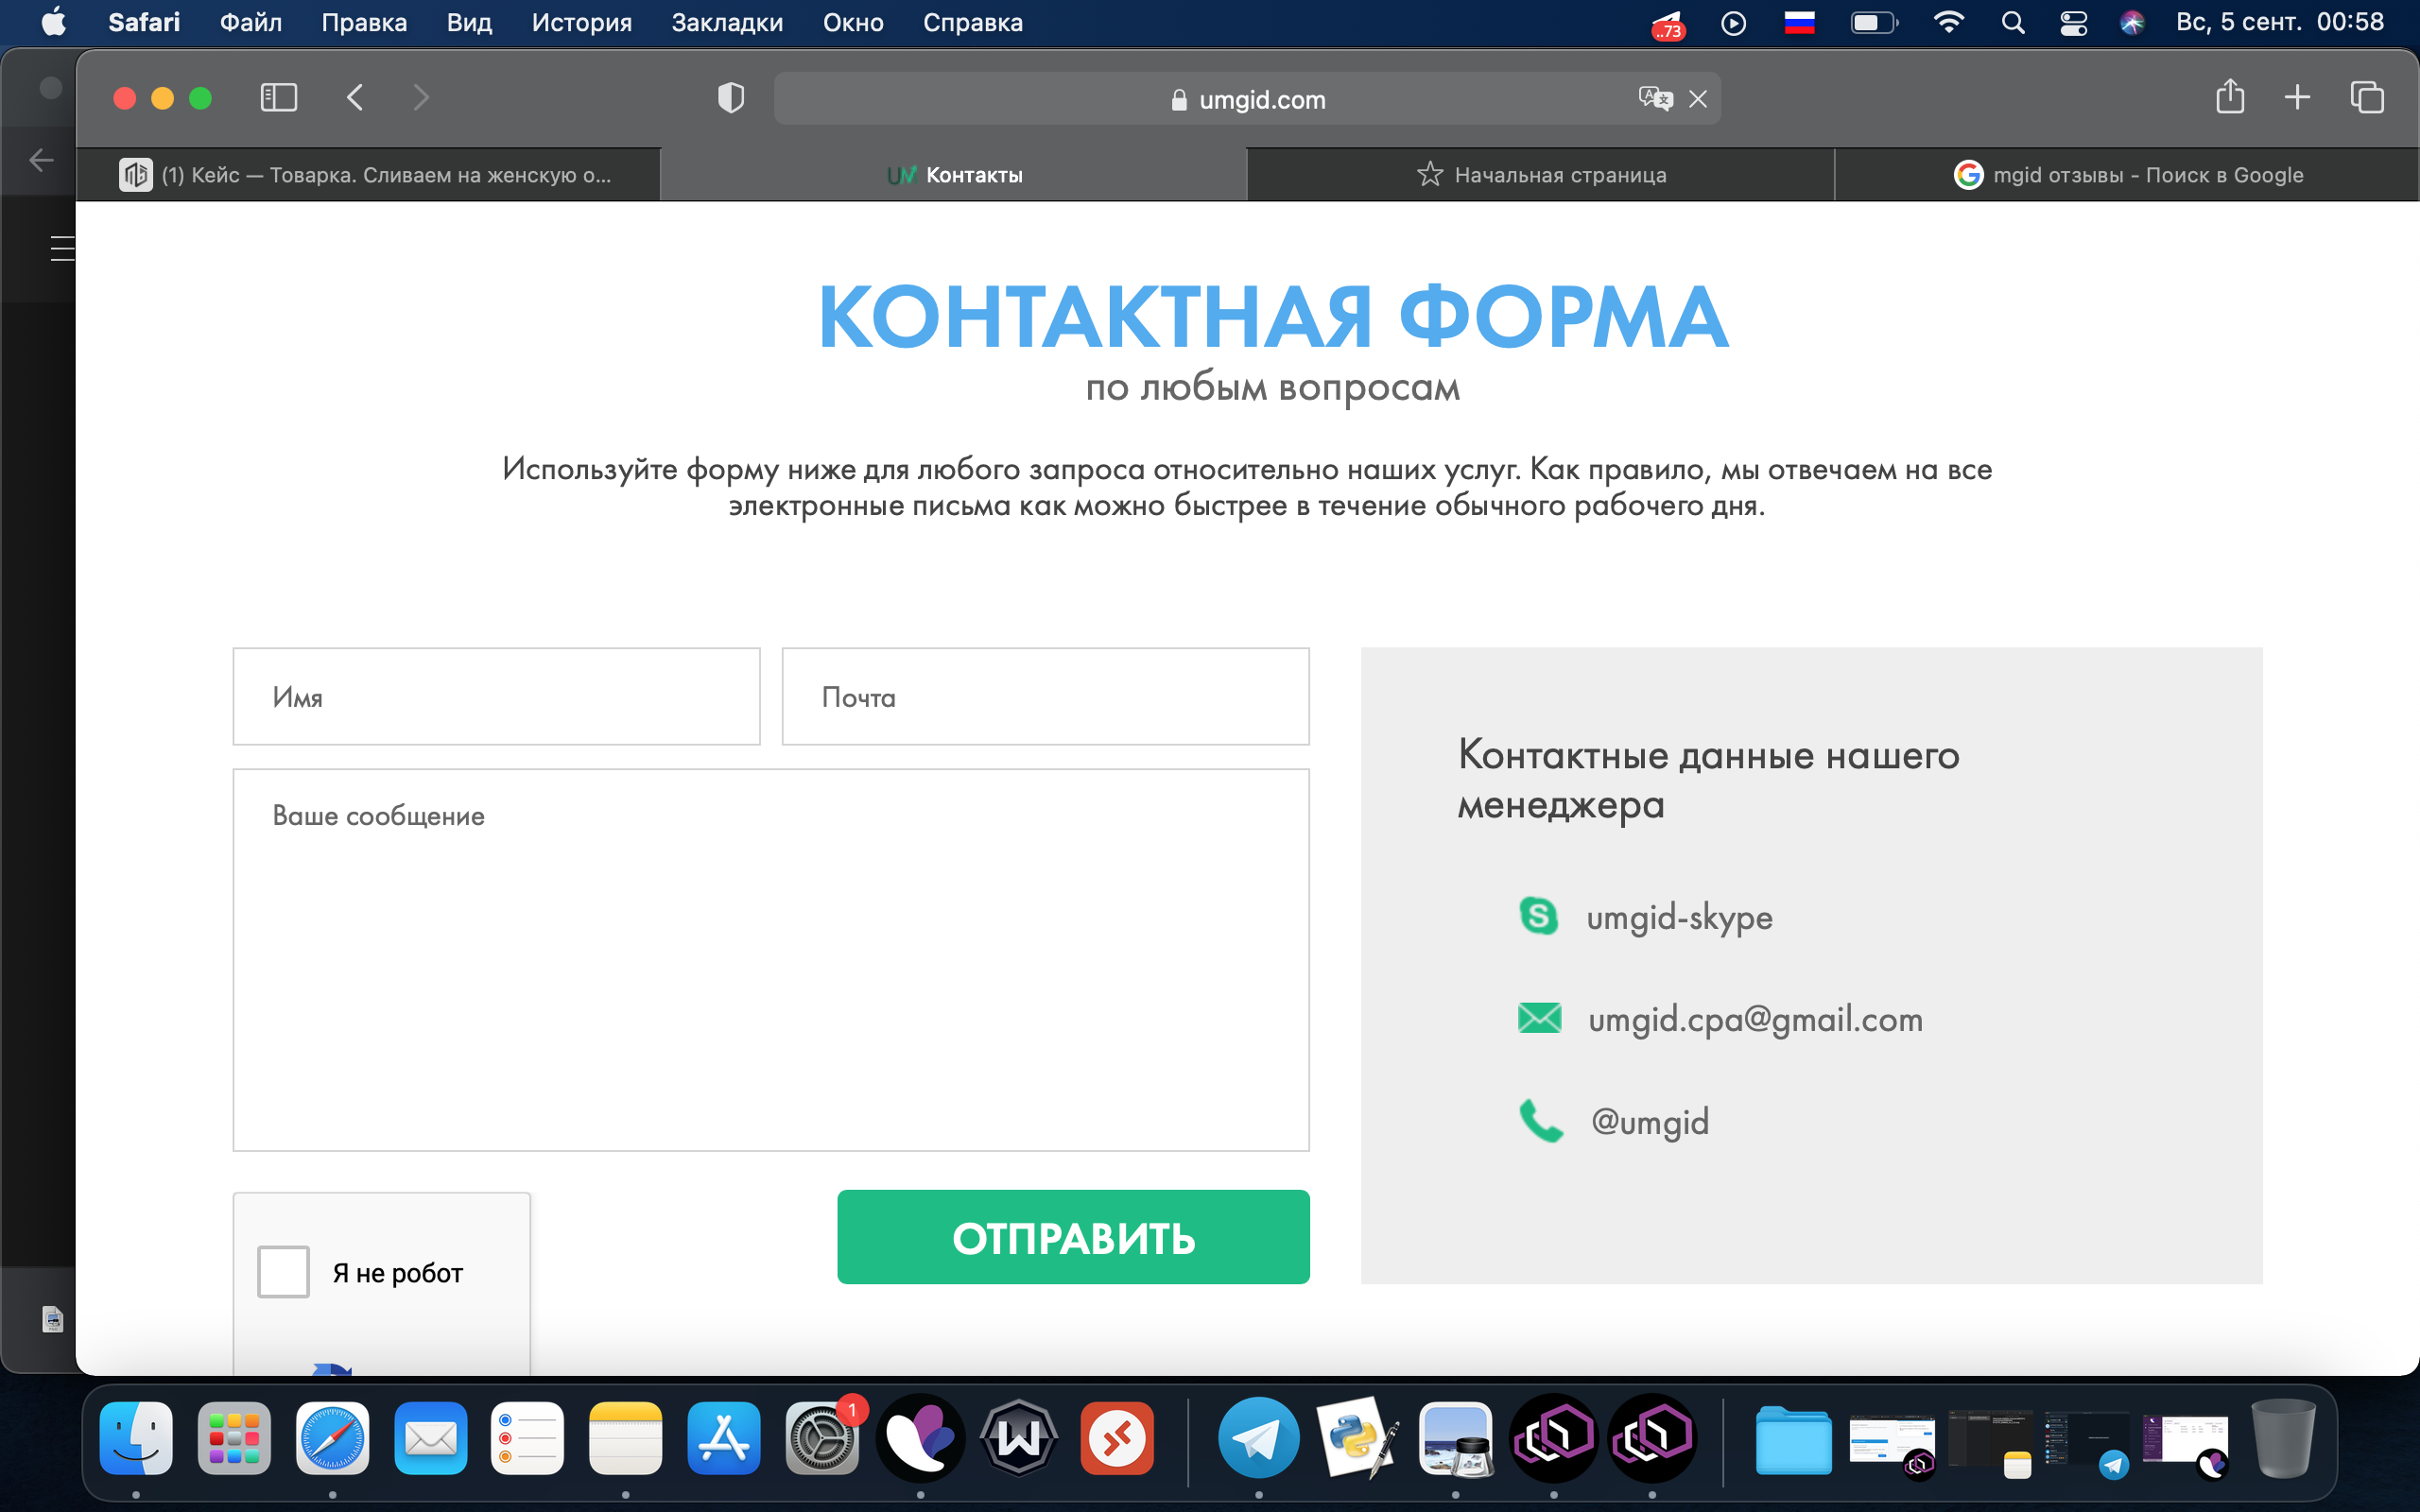Open Safari from the Dock
Viewport: 2420px width, 1512px height.
pyautogui.click(x=332, y=1438)
